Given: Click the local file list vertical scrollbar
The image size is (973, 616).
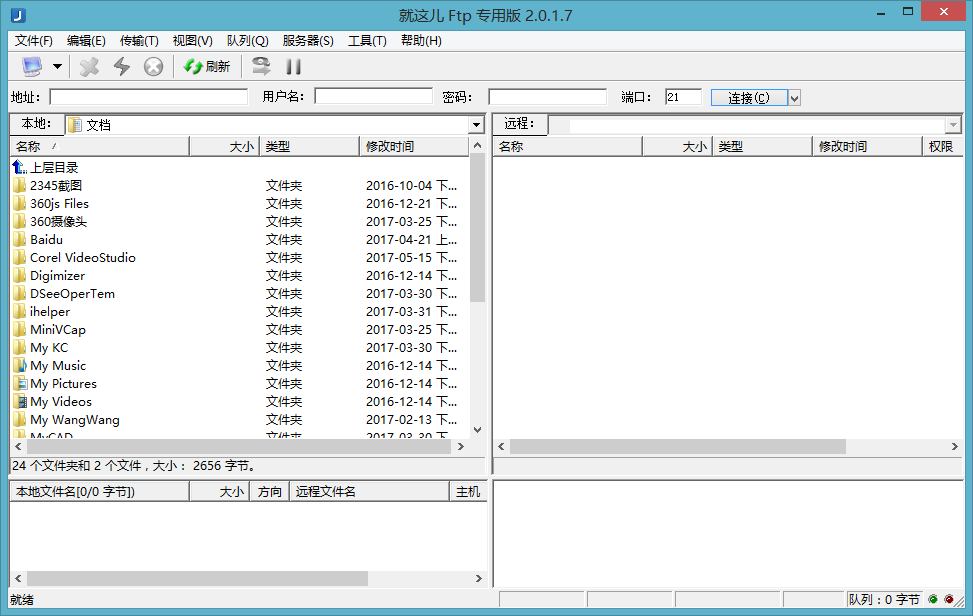Looking at the screenshot, I should tap(477, 300).
